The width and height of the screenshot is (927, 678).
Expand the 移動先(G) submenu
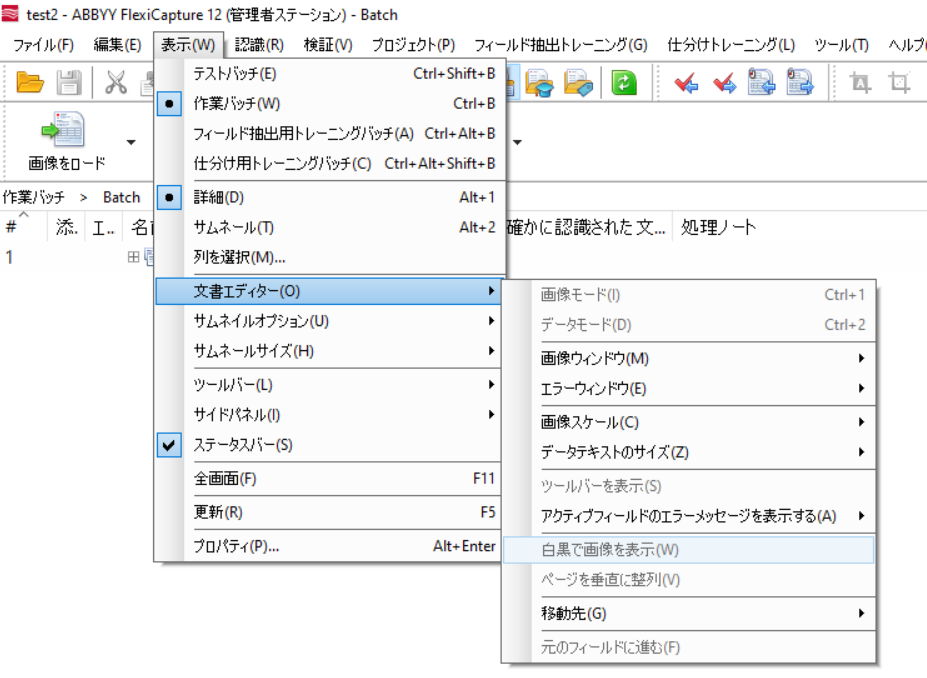pos(689,614)
